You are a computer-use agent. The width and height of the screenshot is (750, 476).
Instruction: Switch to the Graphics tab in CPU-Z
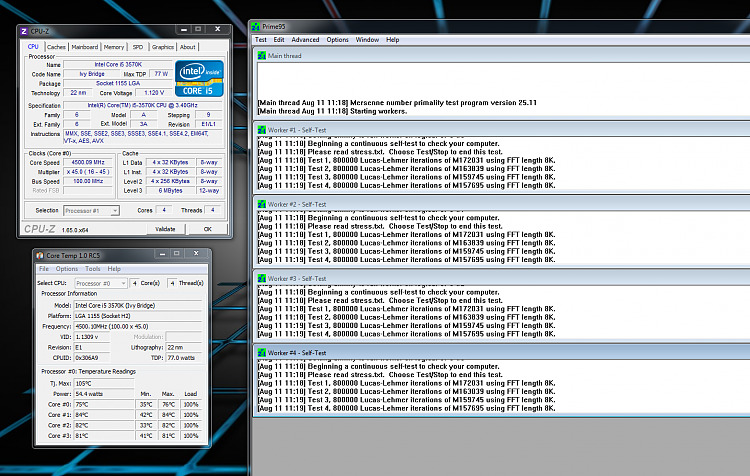[163, 47]
